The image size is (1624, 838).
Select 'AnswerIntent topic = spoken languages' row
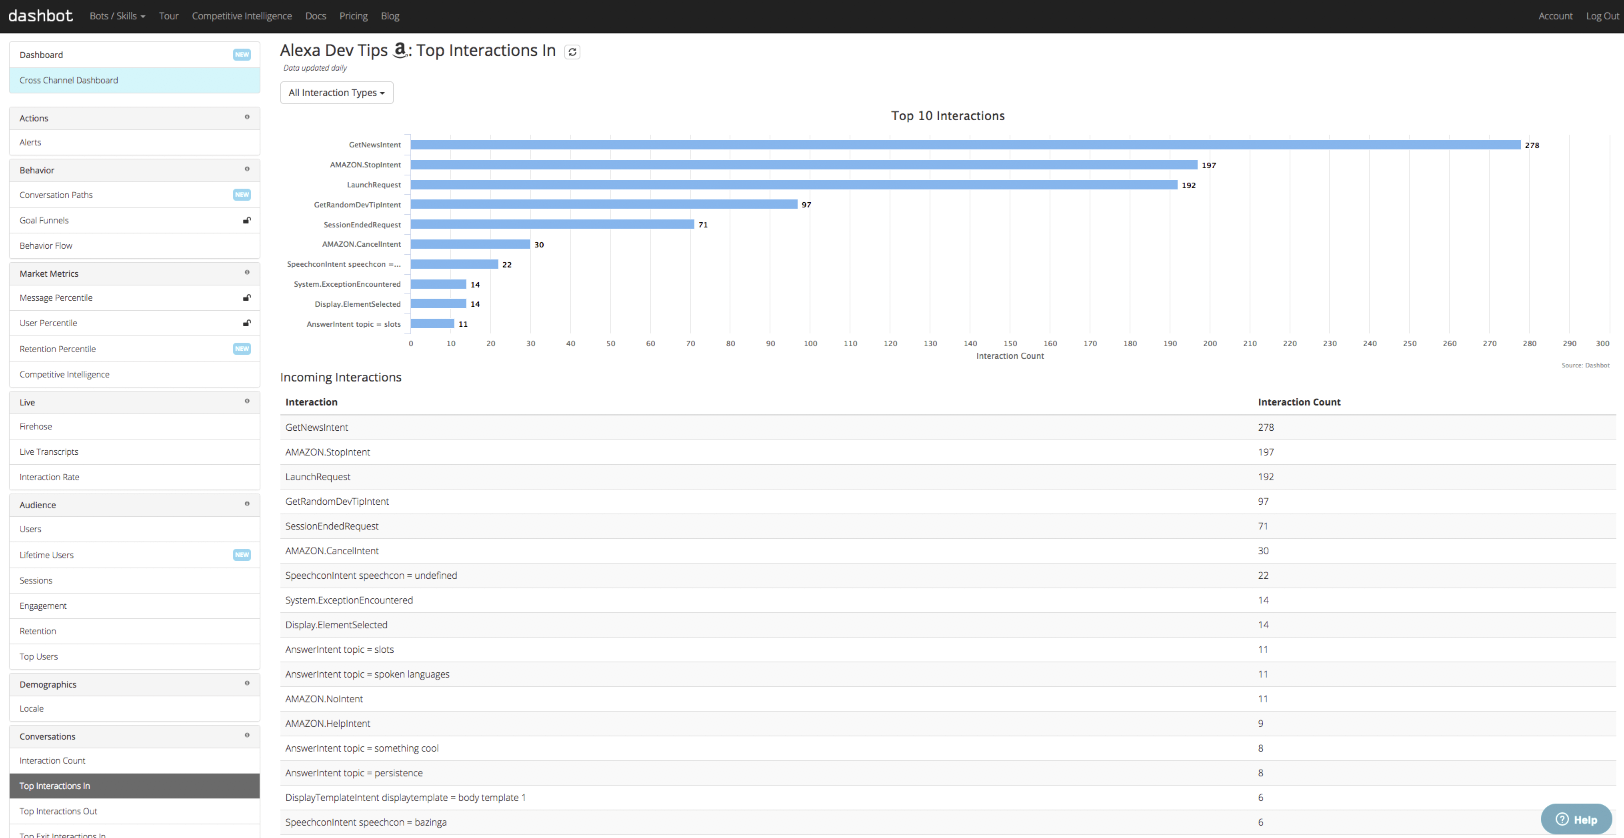click(948, 674)
